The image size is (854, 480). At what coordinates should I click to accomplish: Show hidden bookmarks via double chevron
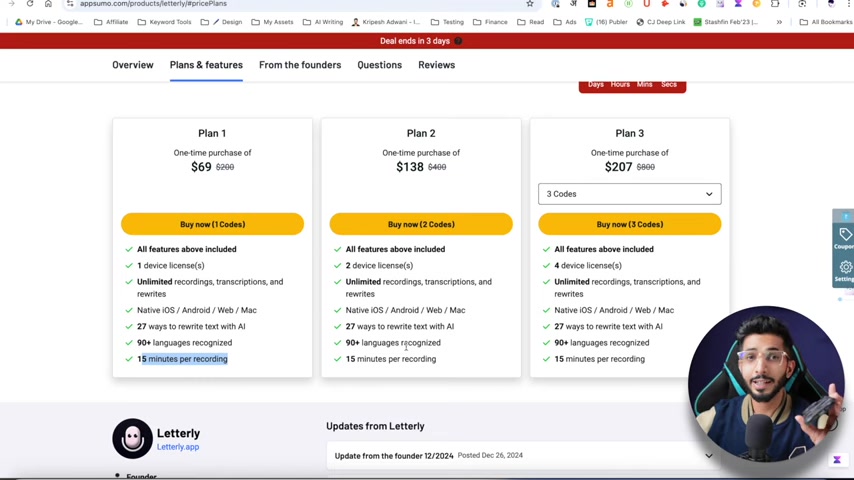coord(779,22)
